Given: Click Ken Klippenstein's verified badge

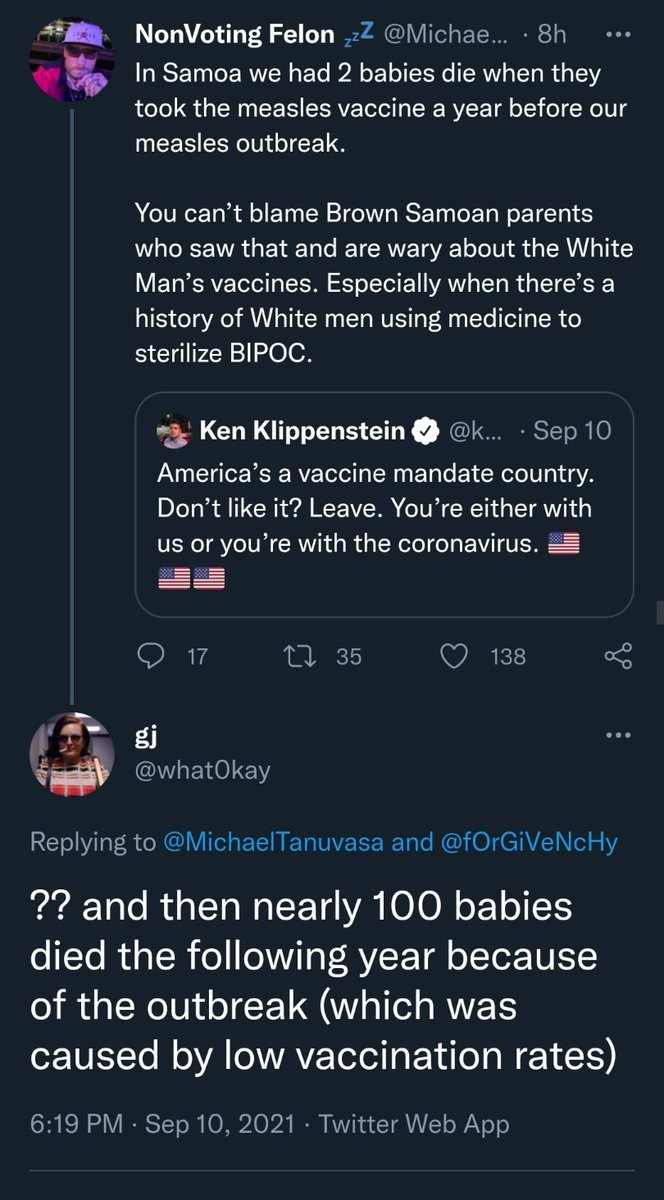Looking at the screenshot, I should pyautogui.click(x=424, y=431).
